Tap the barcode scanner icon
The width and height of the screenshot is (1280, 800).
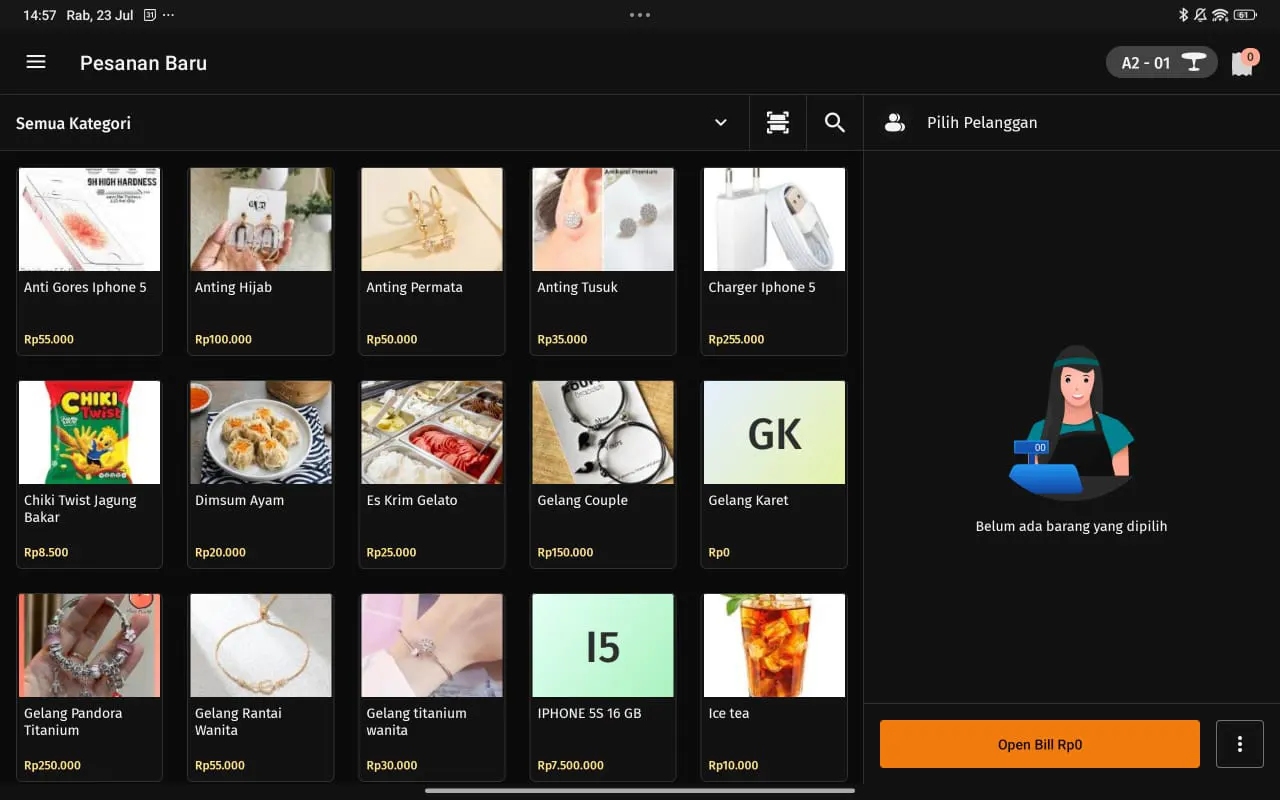777,123
